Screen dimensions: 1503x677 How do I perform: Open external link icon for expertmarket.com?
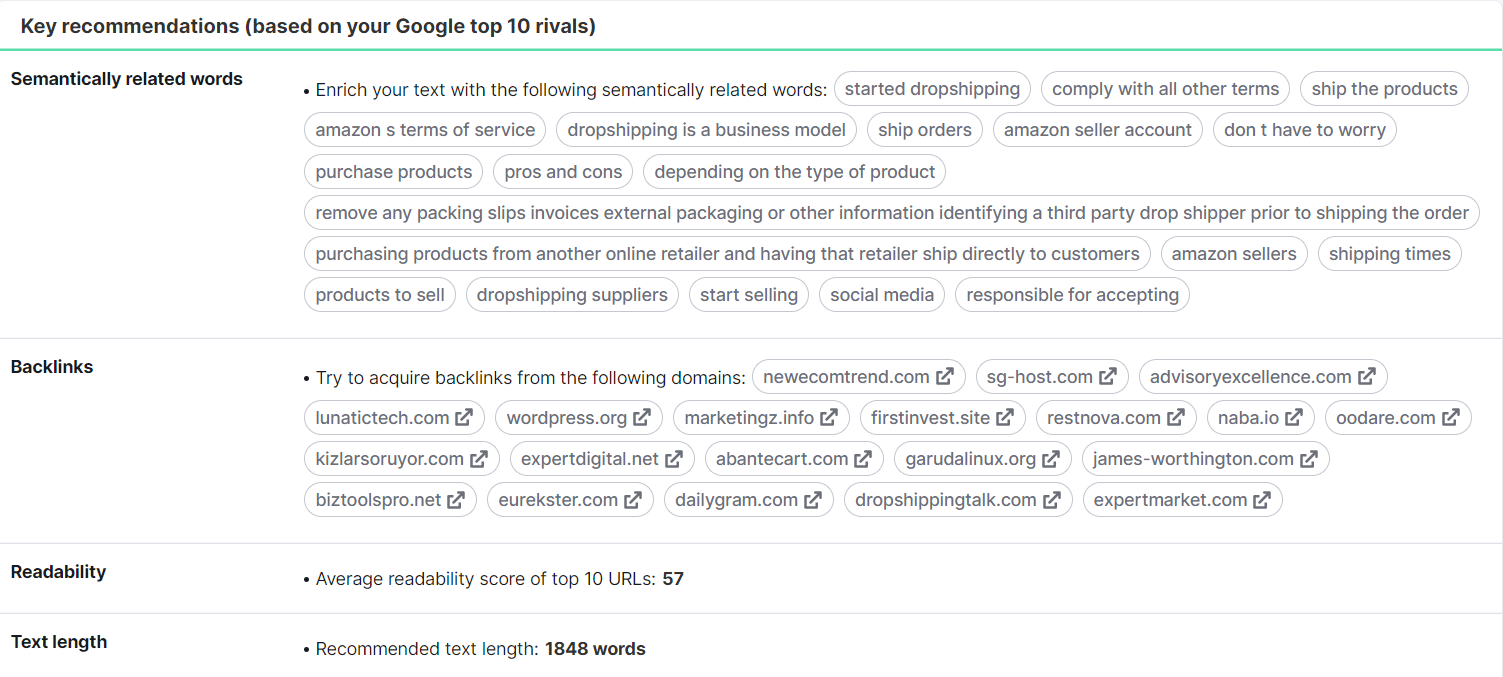(x=1263, y=500)
